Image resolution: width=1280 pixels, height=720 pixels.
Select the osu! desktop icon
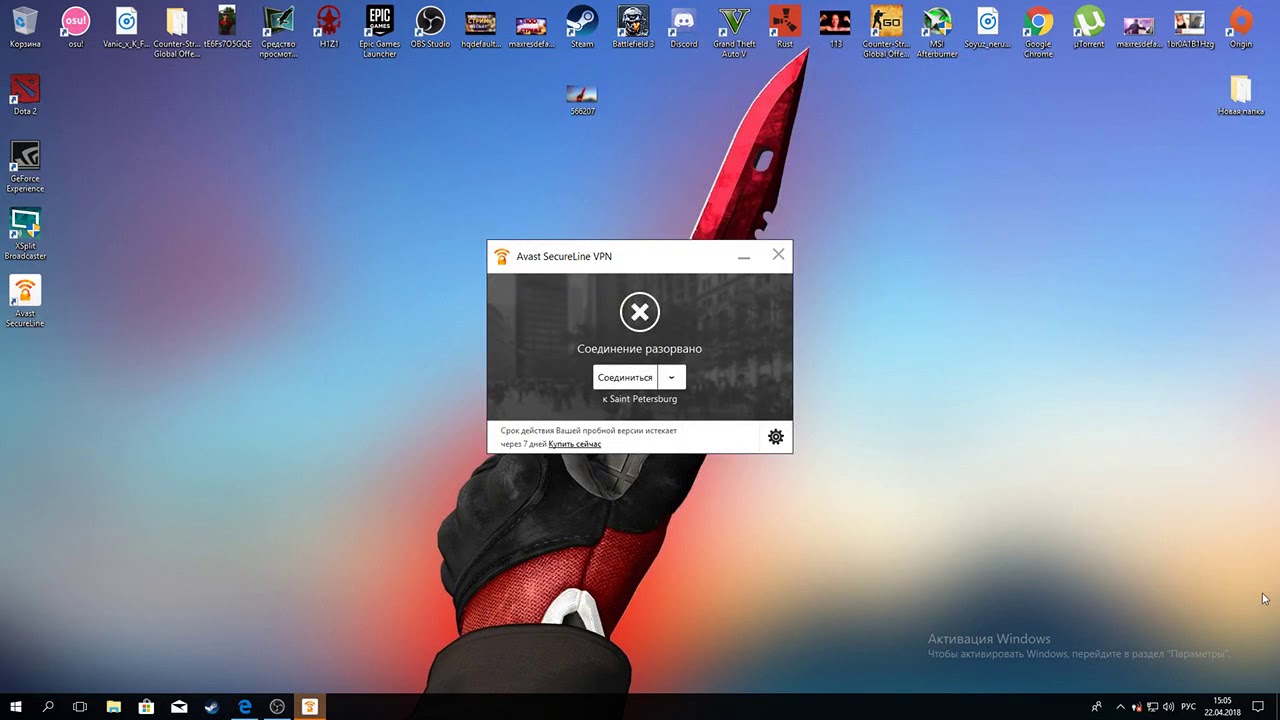(x=76, y=28)
